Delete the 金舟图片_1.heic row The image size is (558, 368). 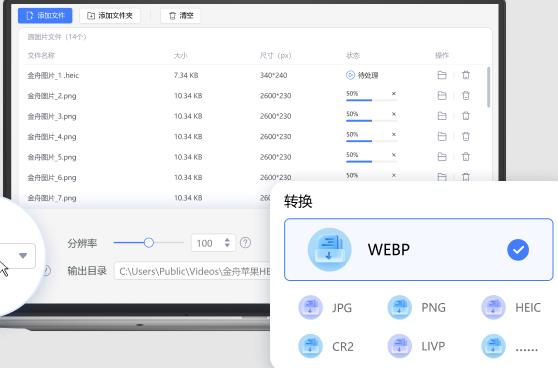[x=466, y=75]
